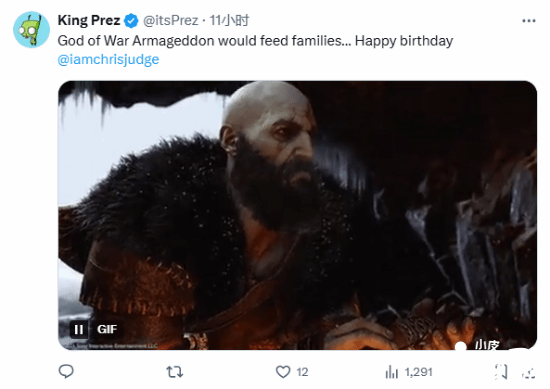Viewport: 550px width, 389px height.
Task: Open view analytics bar chart icon
Action: [391, 372]
